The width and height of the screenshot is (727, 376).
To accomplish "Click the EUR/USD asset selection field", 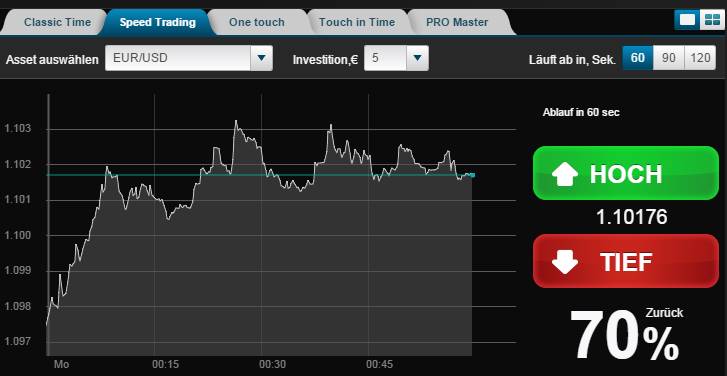I will coord(189,58).
